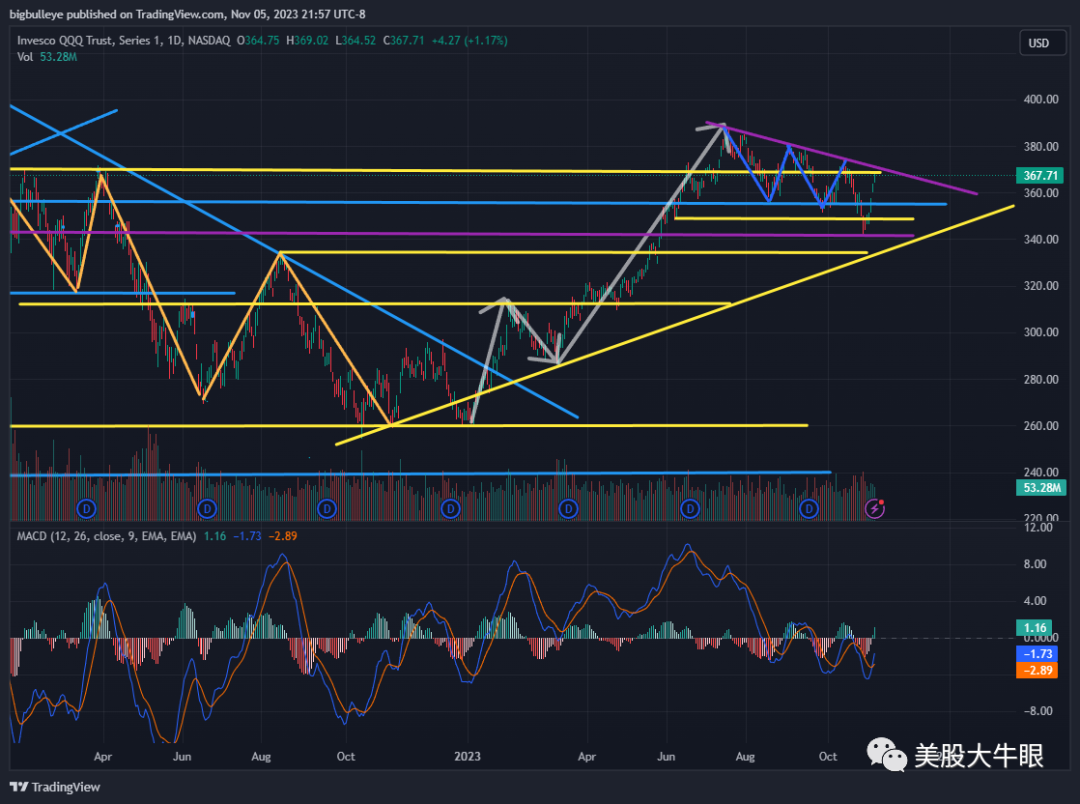Screen dimensions: 1080x804
Task: Click the 380.00 price axis label
Action: click(x=1041, y=146)
